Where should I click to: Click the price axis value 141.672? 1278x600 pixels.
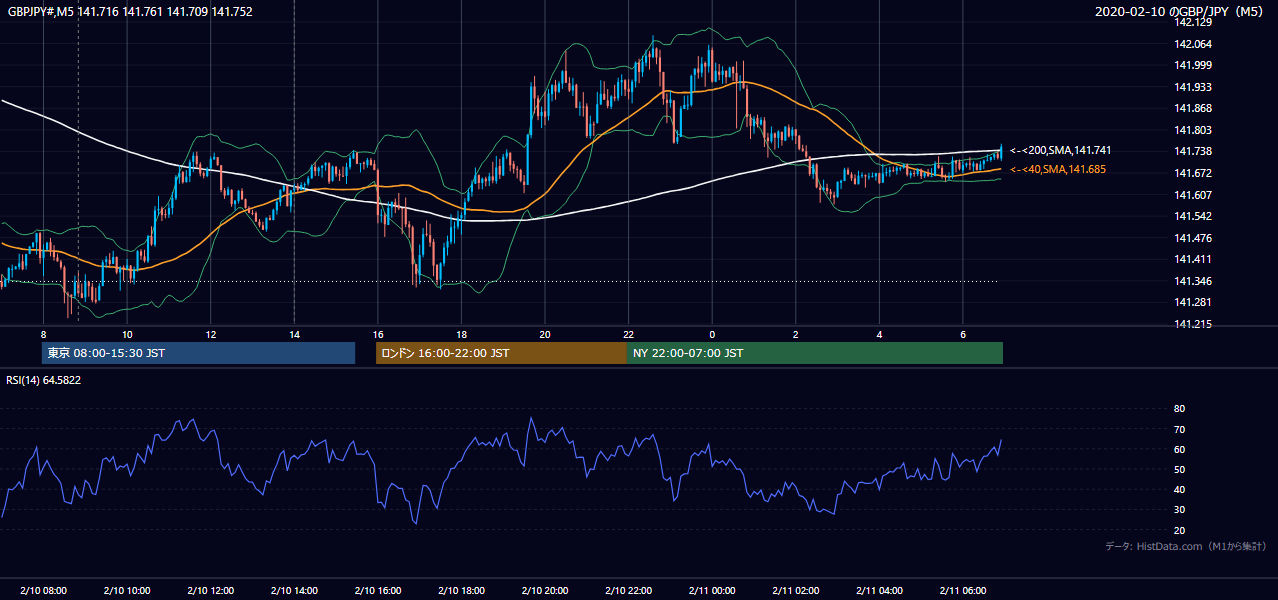tap(1193, 173)
